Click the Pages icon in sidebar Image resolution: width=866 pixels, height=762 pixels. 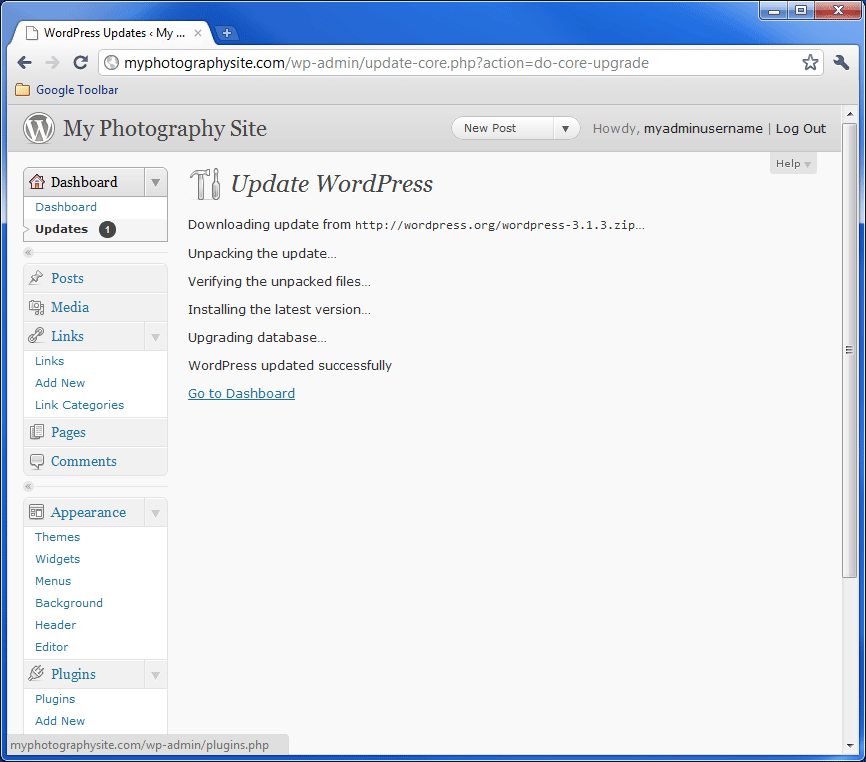point(36,432)
